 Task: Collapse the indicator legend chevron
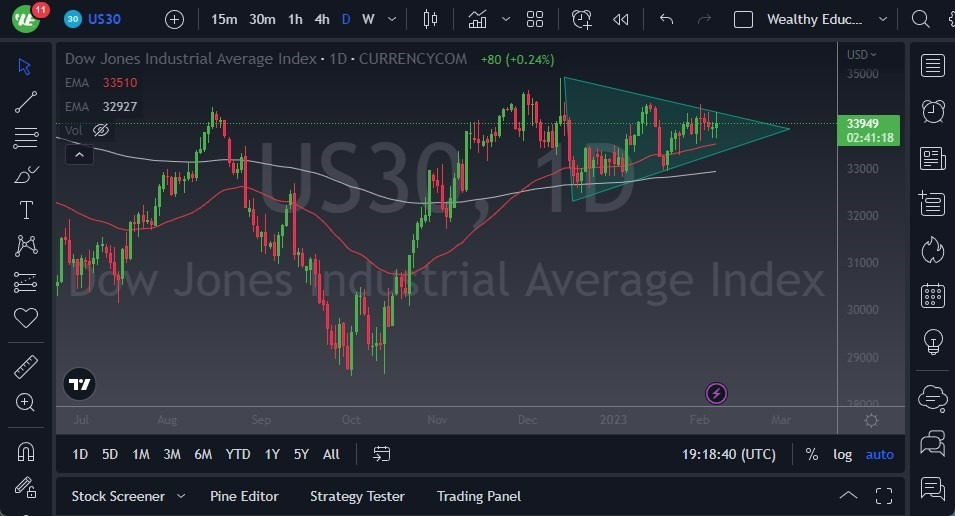coord(79,155)
